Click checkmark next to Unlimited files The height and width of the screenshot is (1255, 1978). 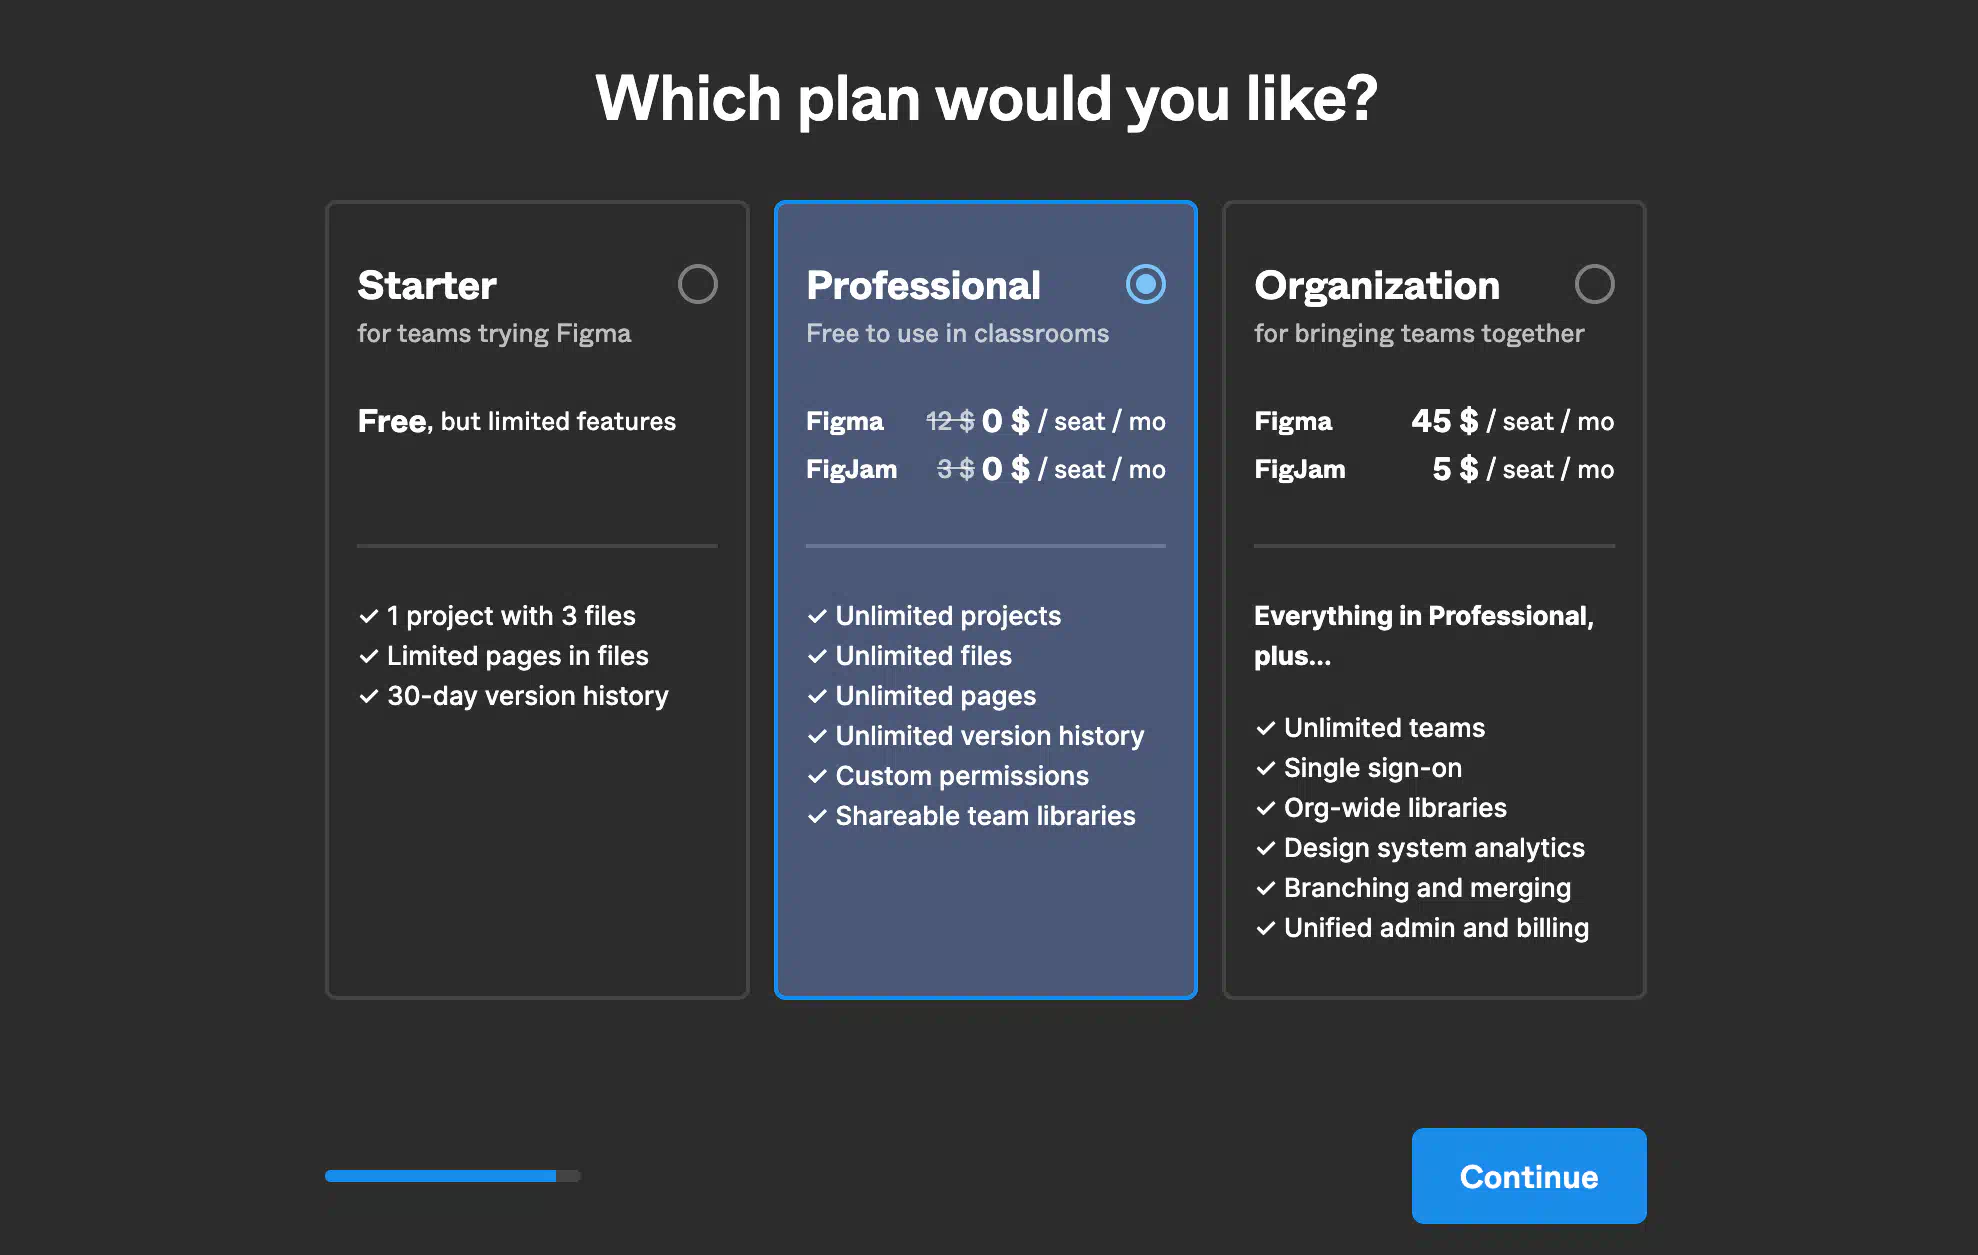click(817, 656)
